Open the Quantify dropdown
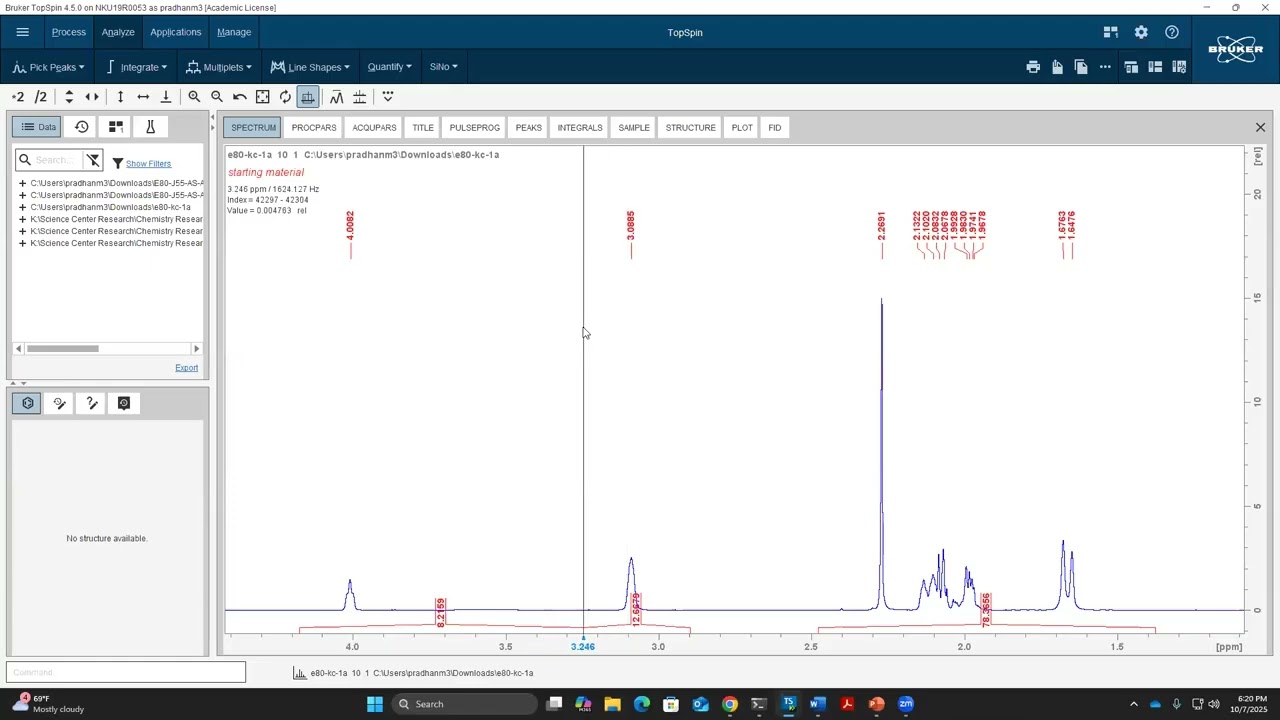Image resolution: width=1280 pixels, height=720 pixels. pos(389,67)
